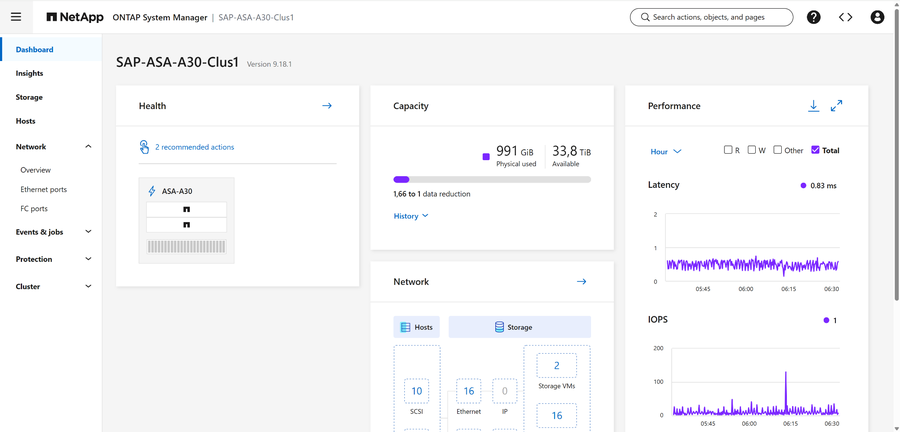Open Network Overview page

(x=36, y=170)
